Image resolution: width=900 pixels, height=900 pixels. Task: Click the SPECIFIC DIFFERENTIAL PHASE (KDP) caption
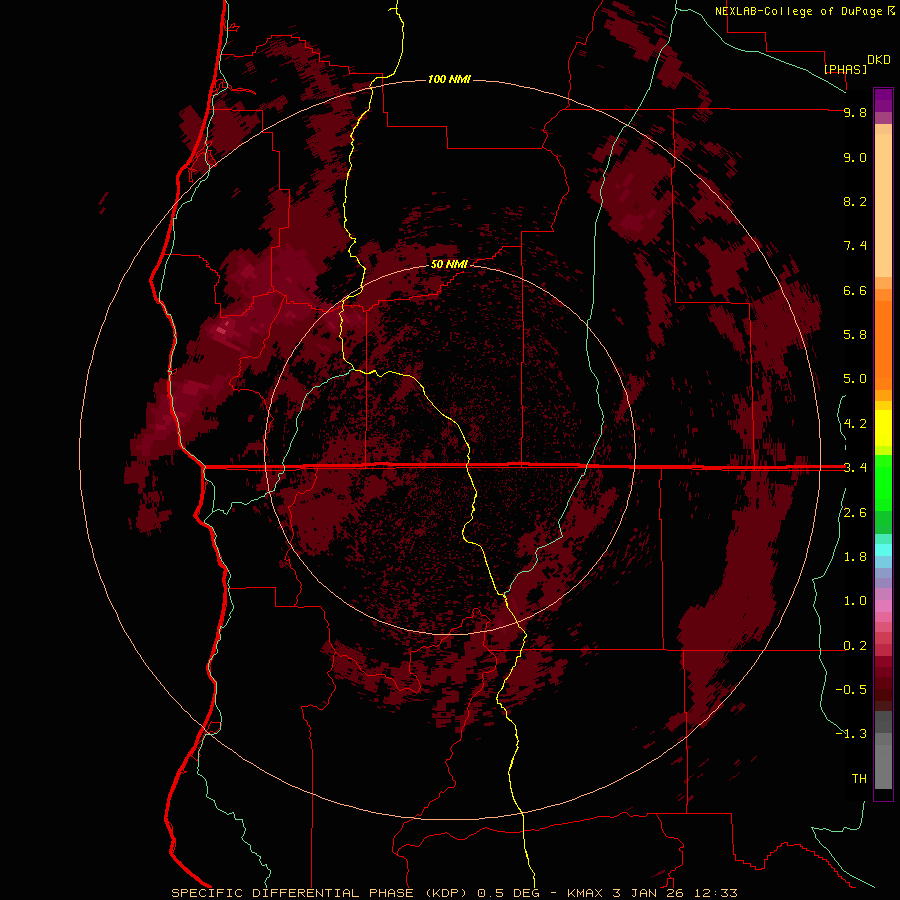pos(320,893)
